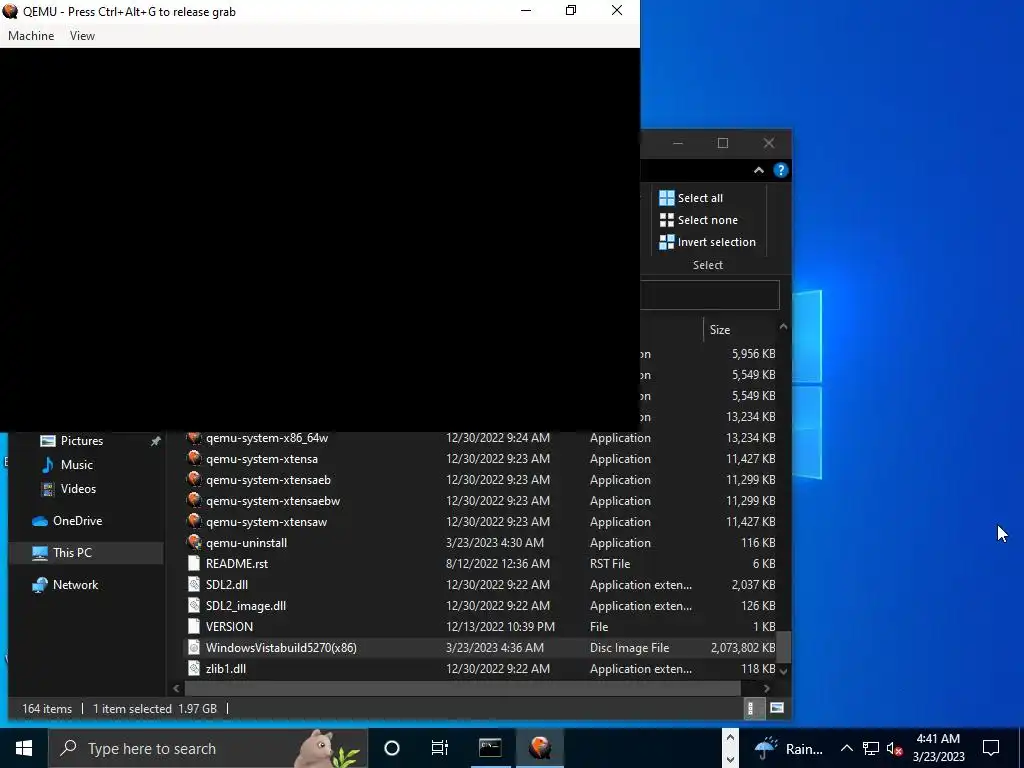
Task: Click the 3/23/2023 4:30 AM date cell
Action: tap(494, 543)
